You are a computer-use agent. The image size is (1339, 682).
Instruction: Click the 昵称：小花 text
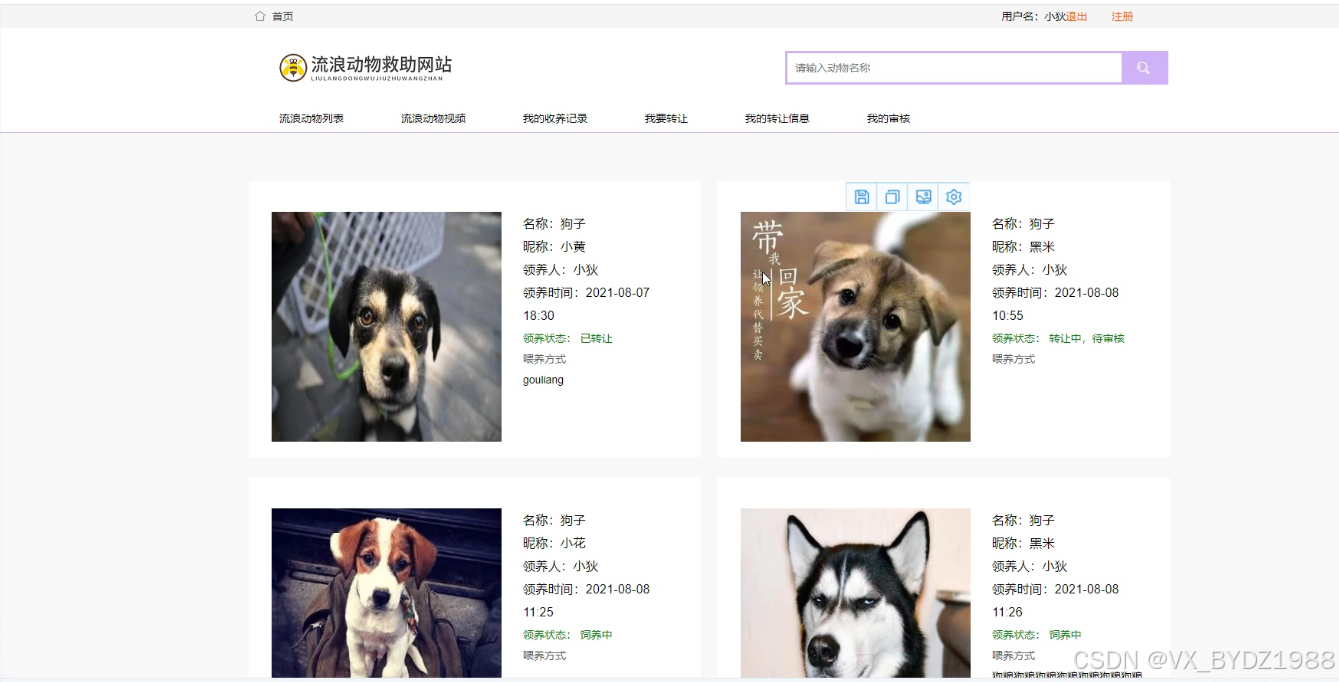coord(554,543)
